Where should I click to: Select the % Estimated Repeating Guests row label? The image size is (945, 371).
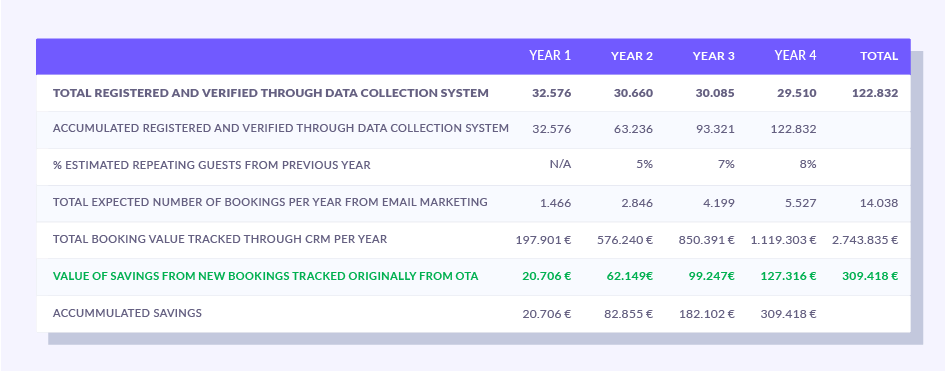coord(212,165)
